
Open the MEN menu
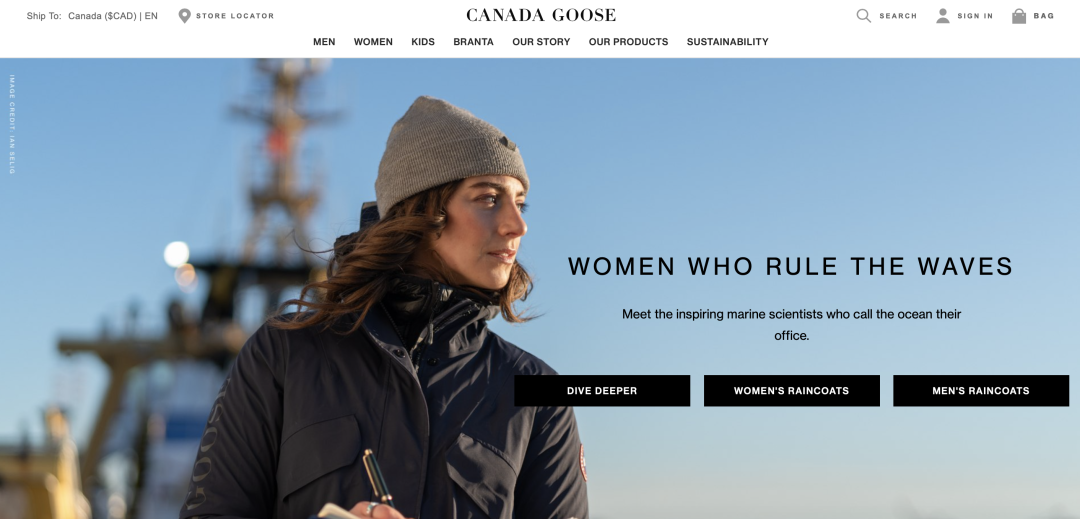[324, 42]
